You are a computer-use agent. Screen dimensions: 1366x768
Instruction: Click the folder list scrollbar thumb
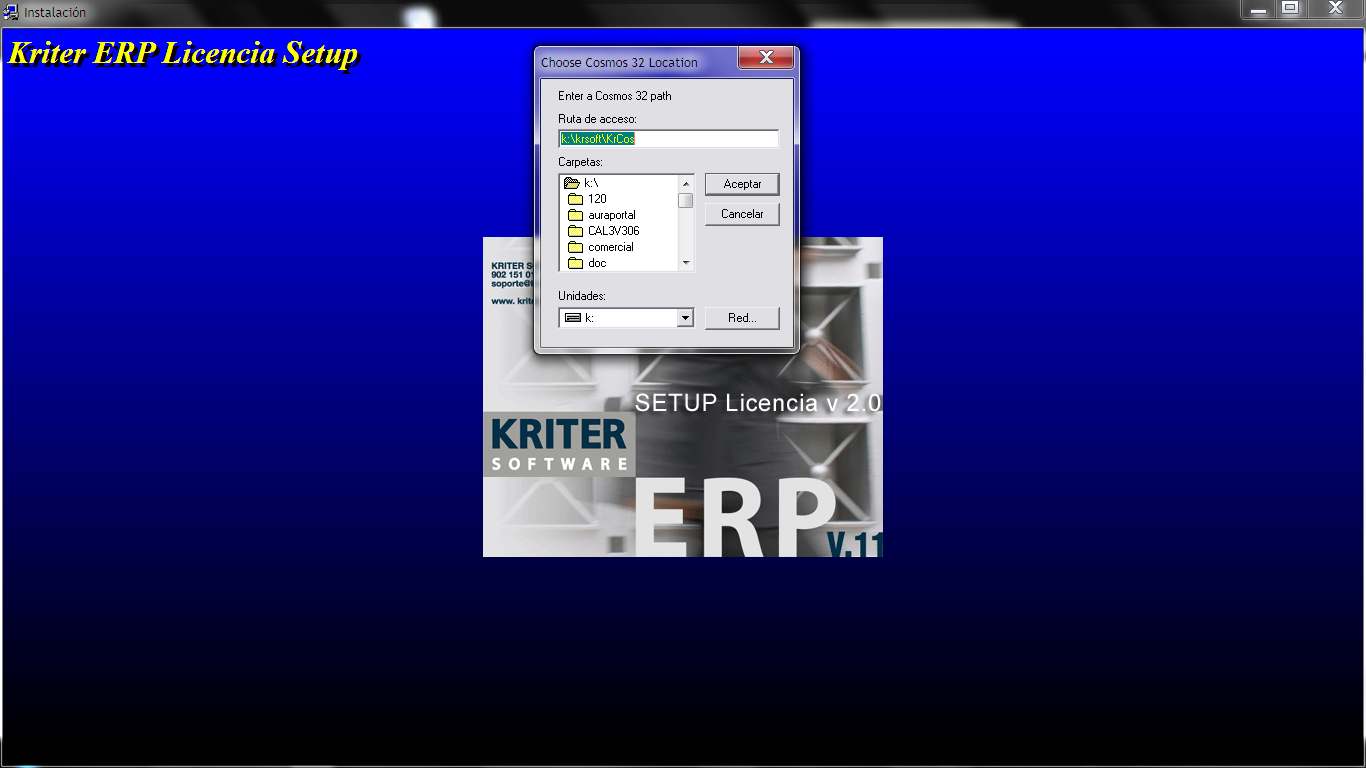[x=686, y=199]
